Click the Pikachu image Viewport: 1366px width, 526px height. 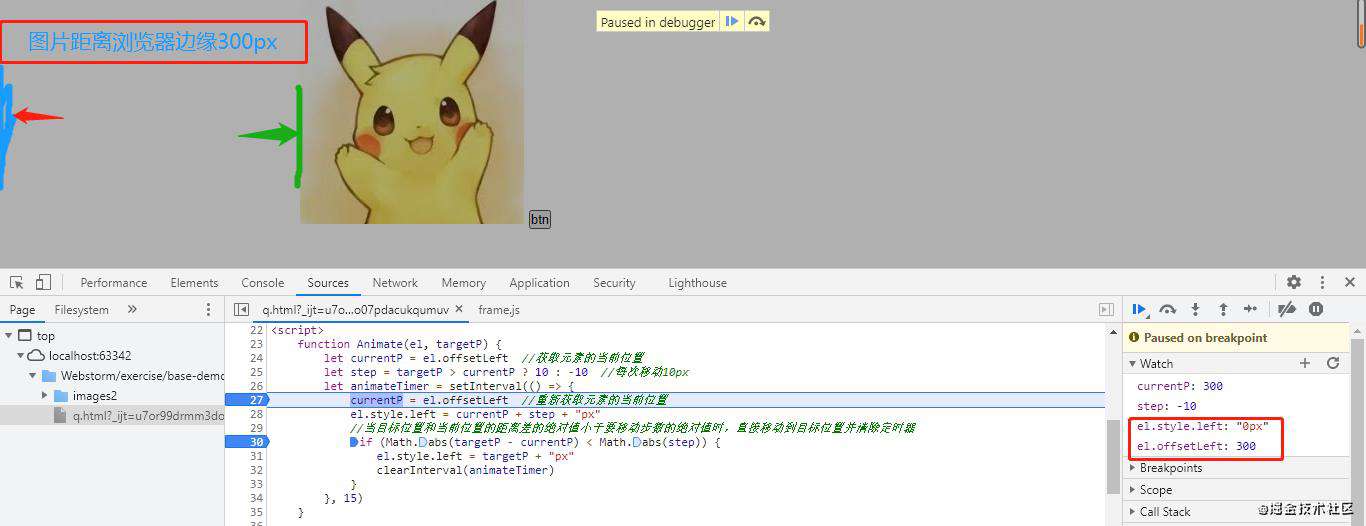point(412,111)
